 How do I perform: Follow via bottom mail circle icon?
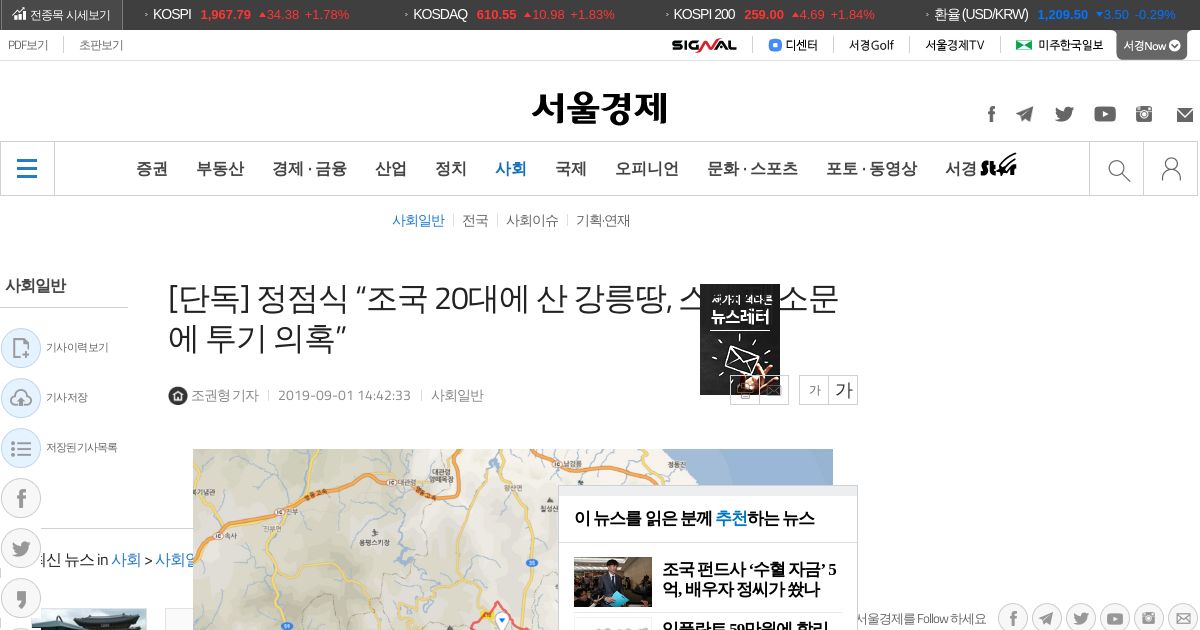1183,618
